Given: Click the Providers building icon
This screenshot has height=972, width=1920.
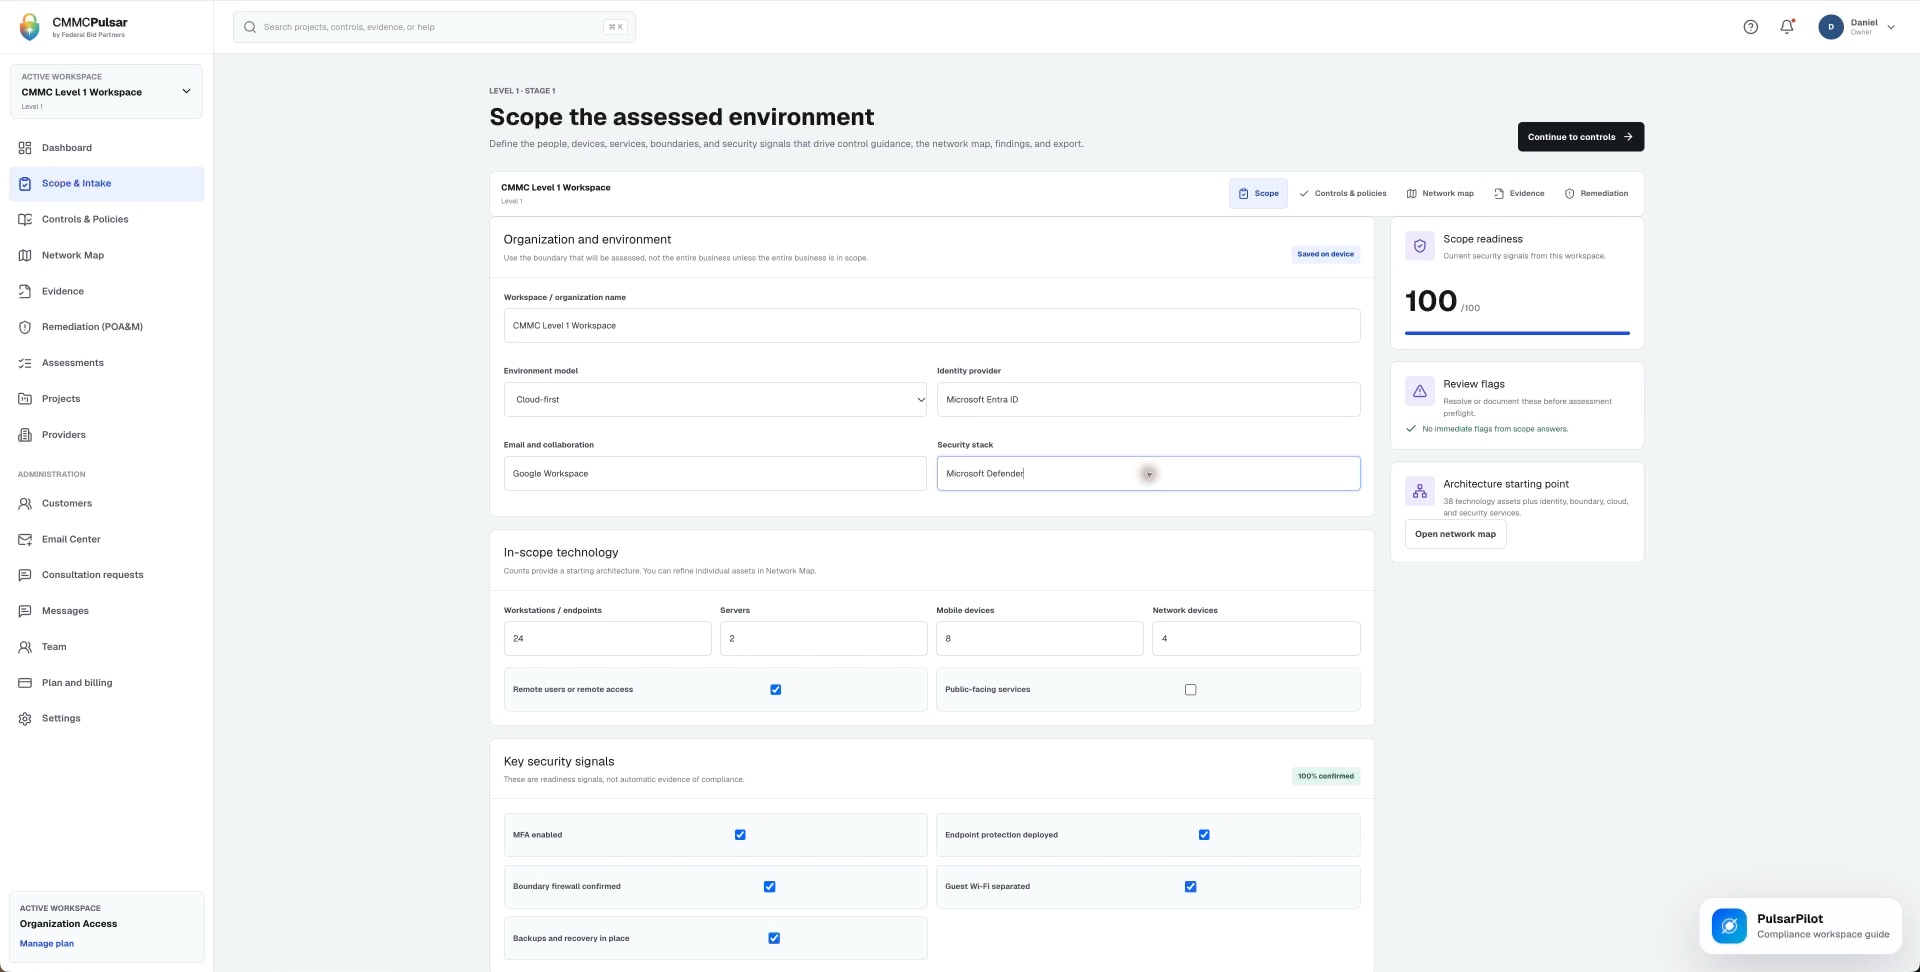Looking at the screenshot, I should tap(25, 435).
